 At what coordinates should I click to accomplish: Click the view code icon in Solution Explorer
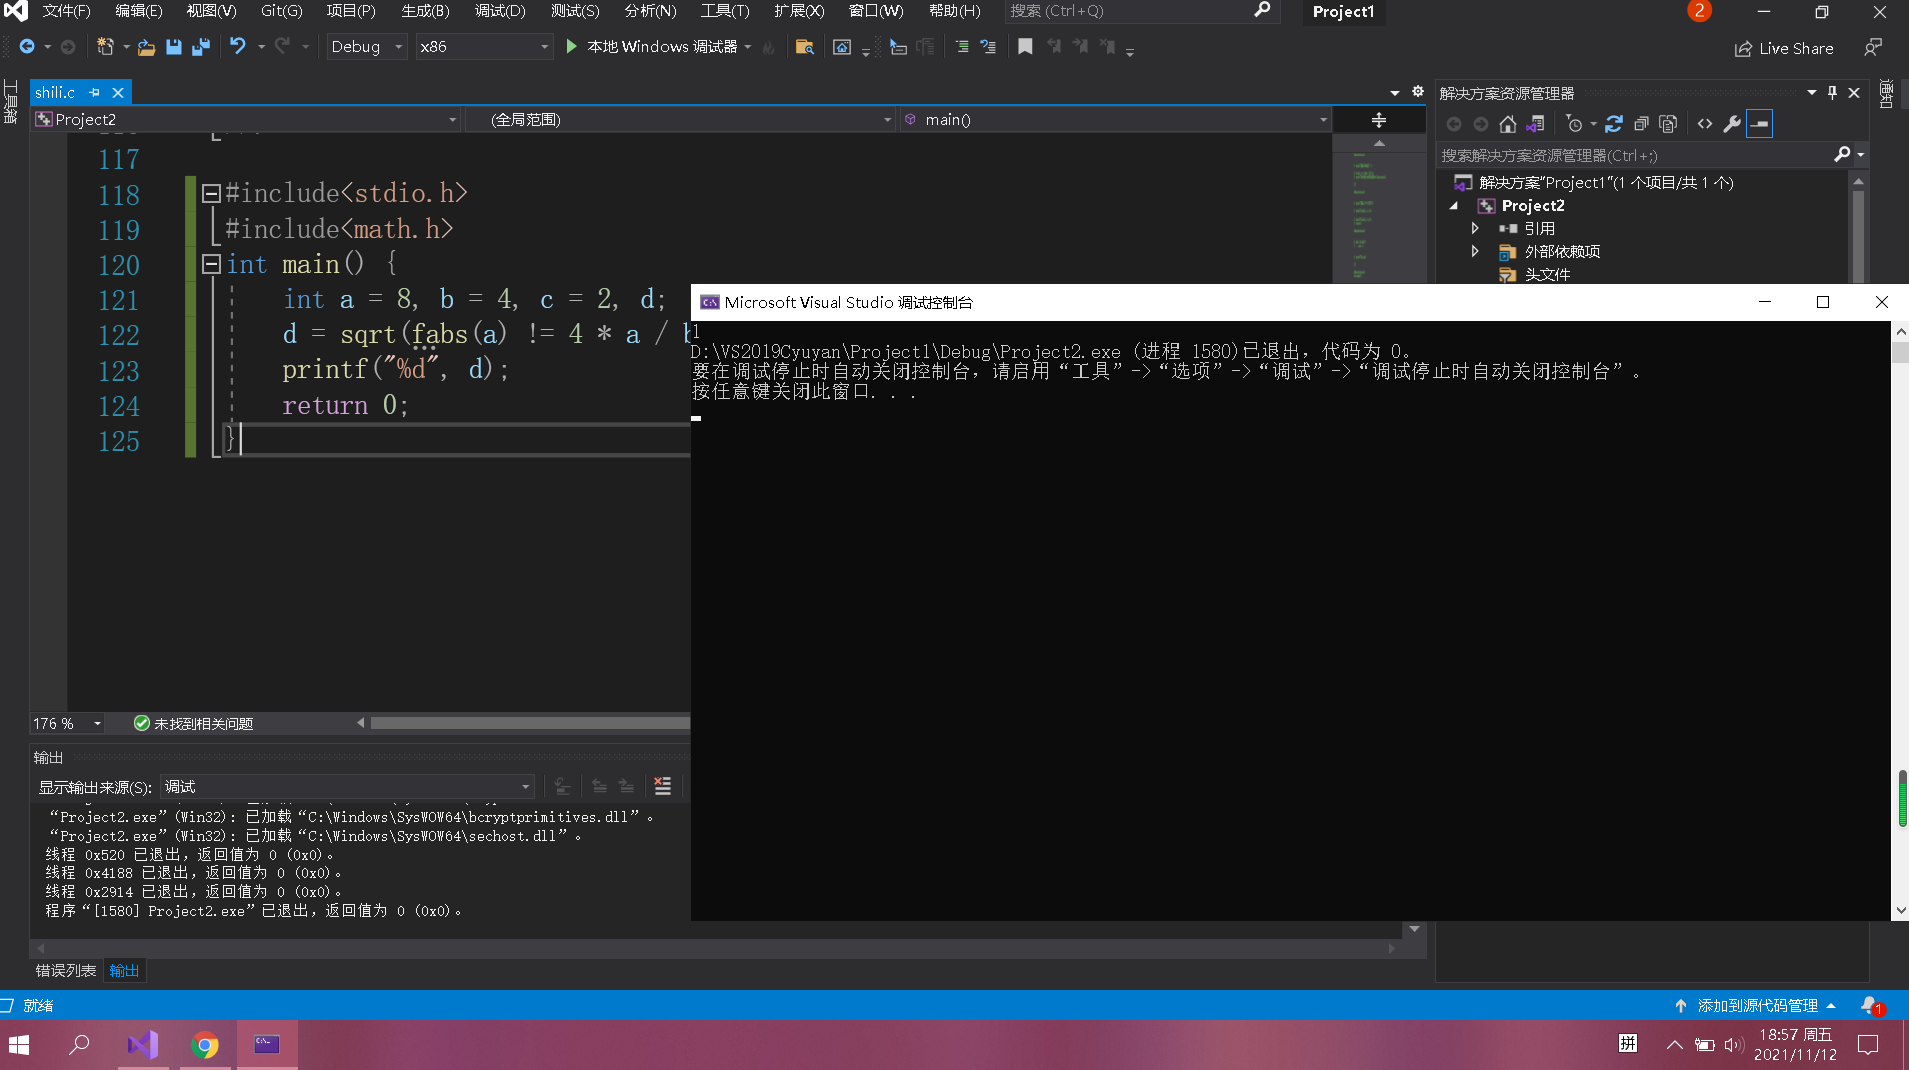[1705, 124]
